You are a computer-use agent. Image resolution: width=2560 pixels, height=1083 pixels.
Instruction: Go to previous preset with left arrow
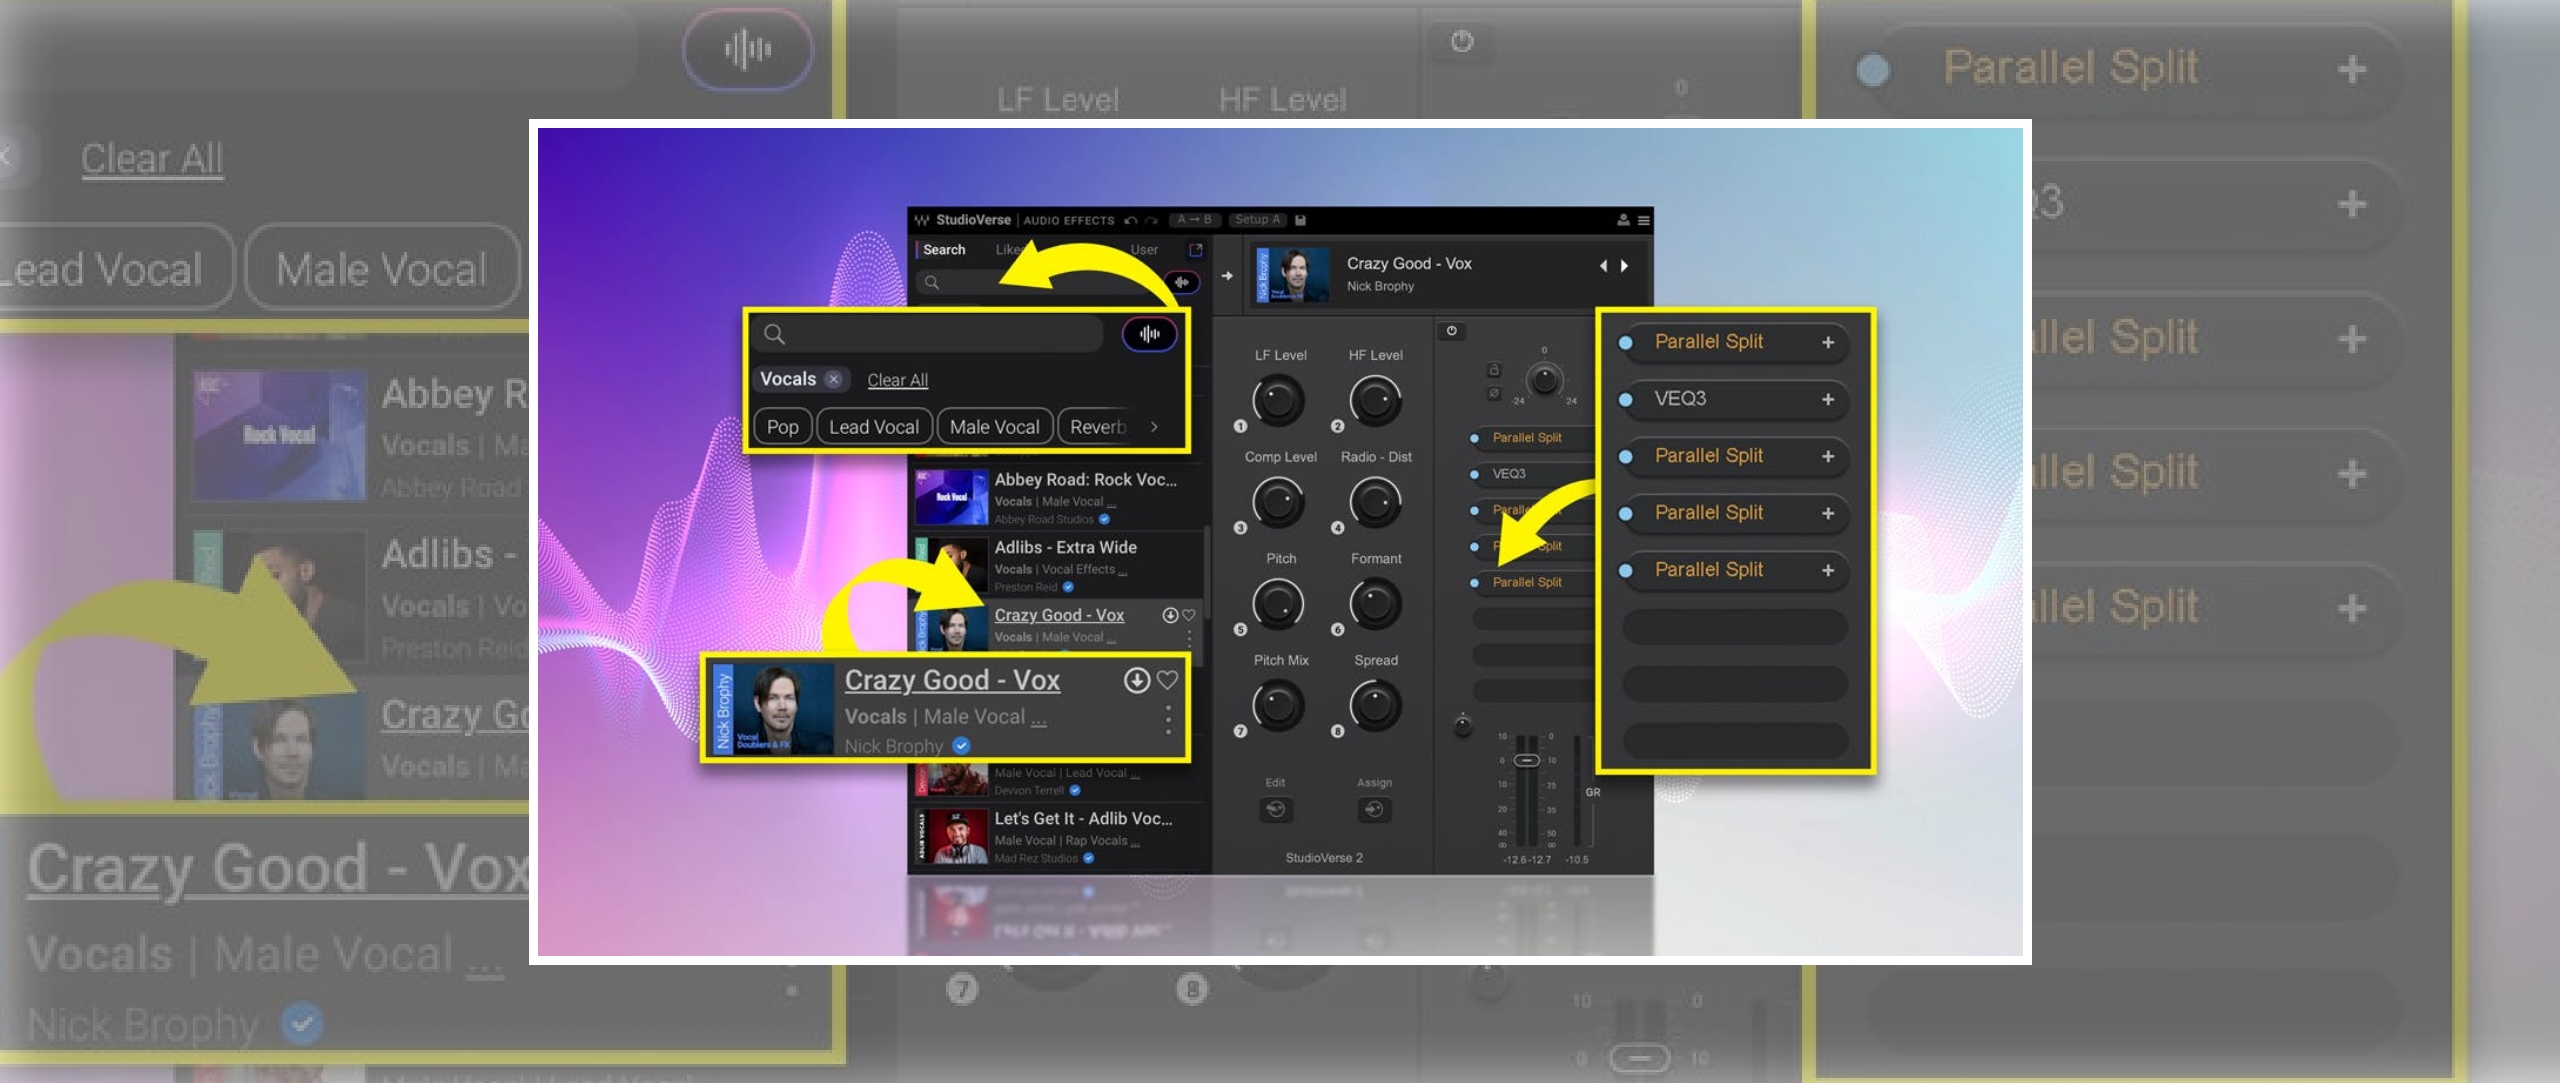coord(1603,266)
